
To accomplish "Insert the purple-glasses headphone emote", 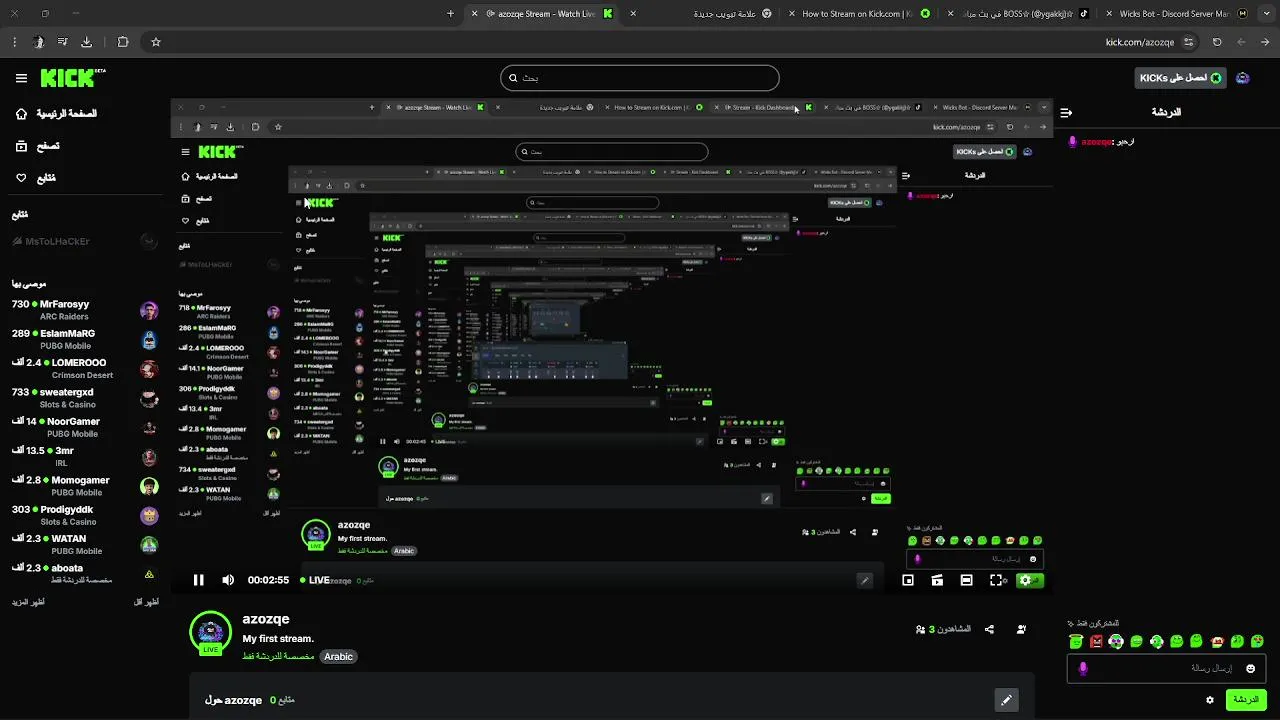I will [1116, 641].
